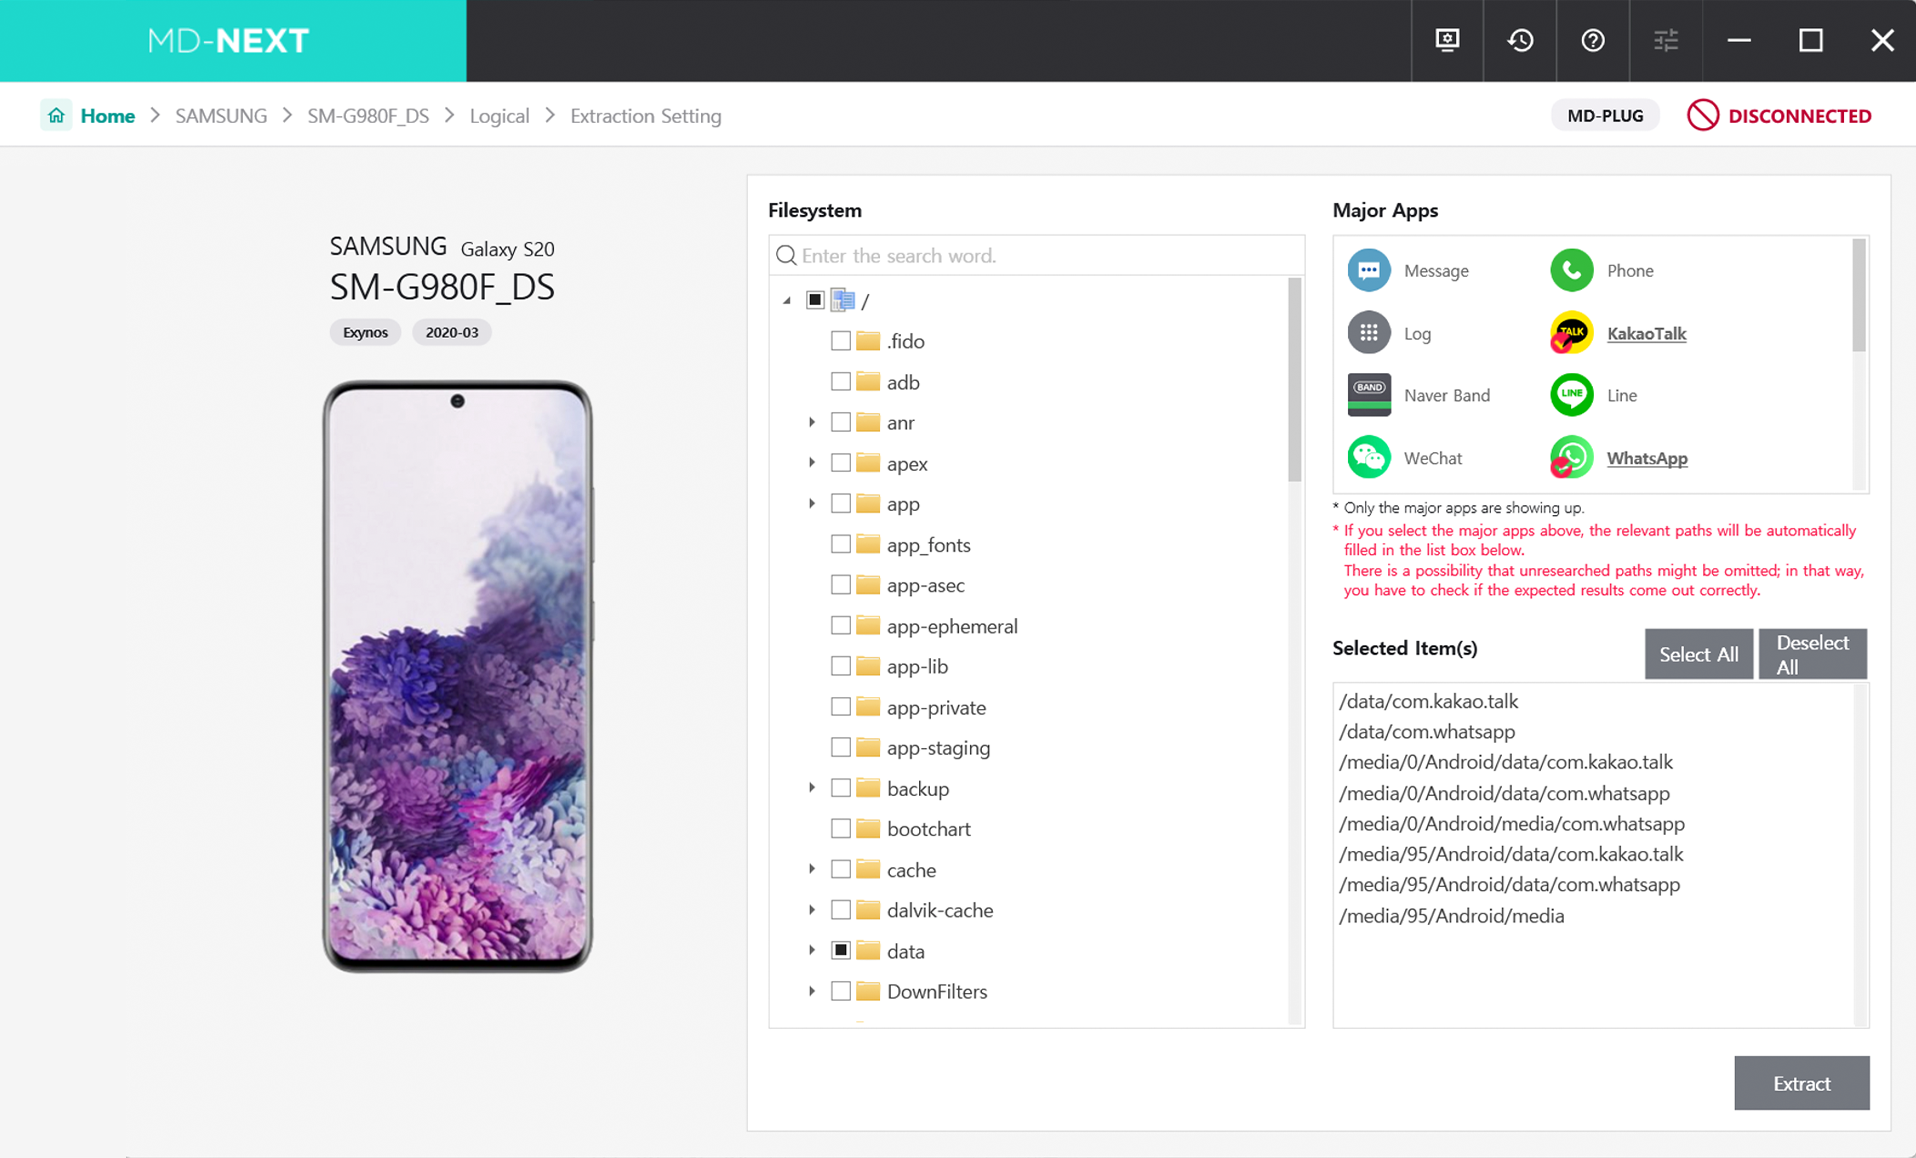The image size is (1916, 1158).
Task: Check the anr folder checkbox
Action: (841, 422)
